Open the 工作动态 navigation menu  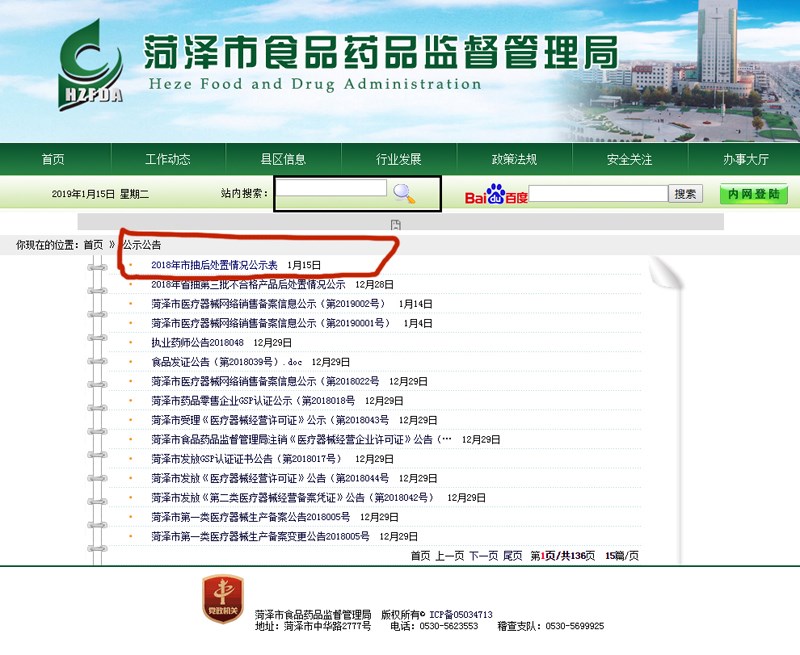pyautogui.click(x=167, y=159)
